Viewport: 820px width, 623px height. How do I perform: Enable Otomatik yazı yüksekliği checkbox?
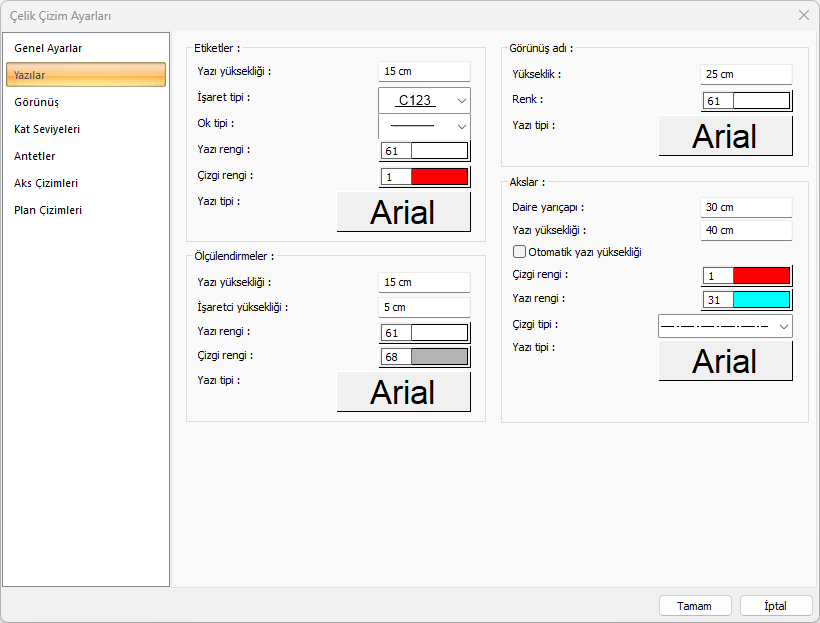point(519,252)
